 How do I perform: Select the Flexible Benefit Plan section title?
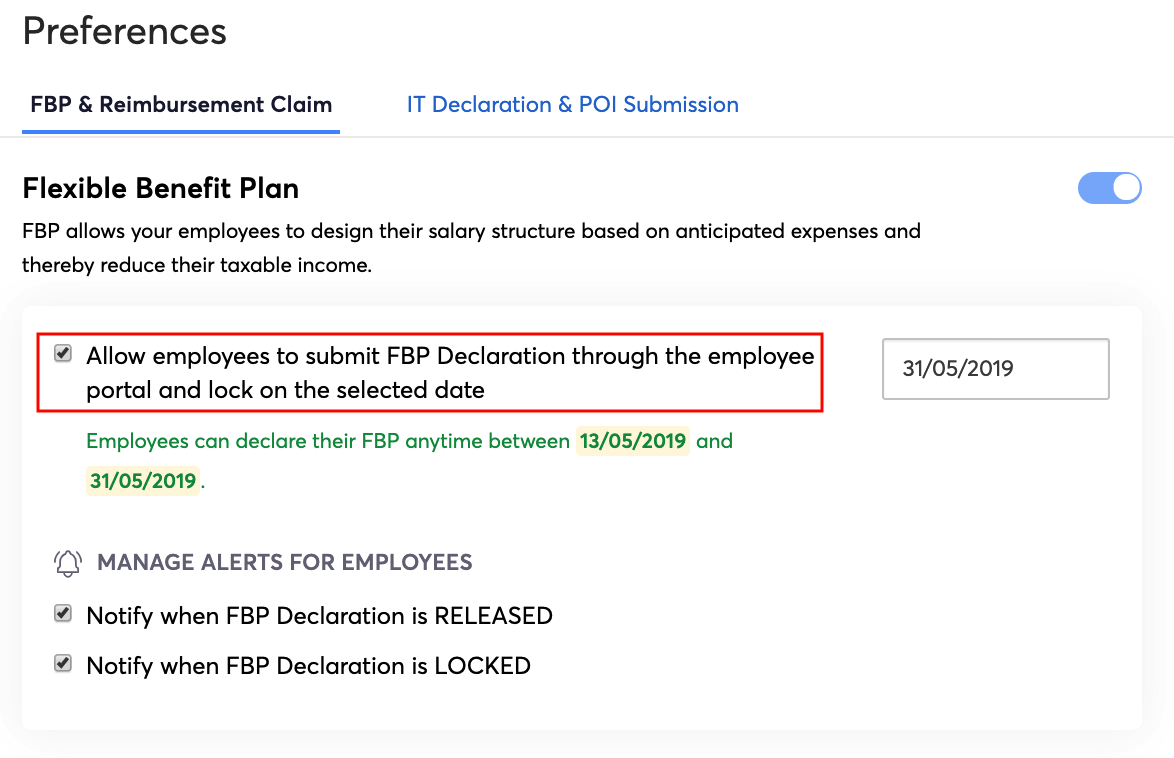click(x=158, y=188)
